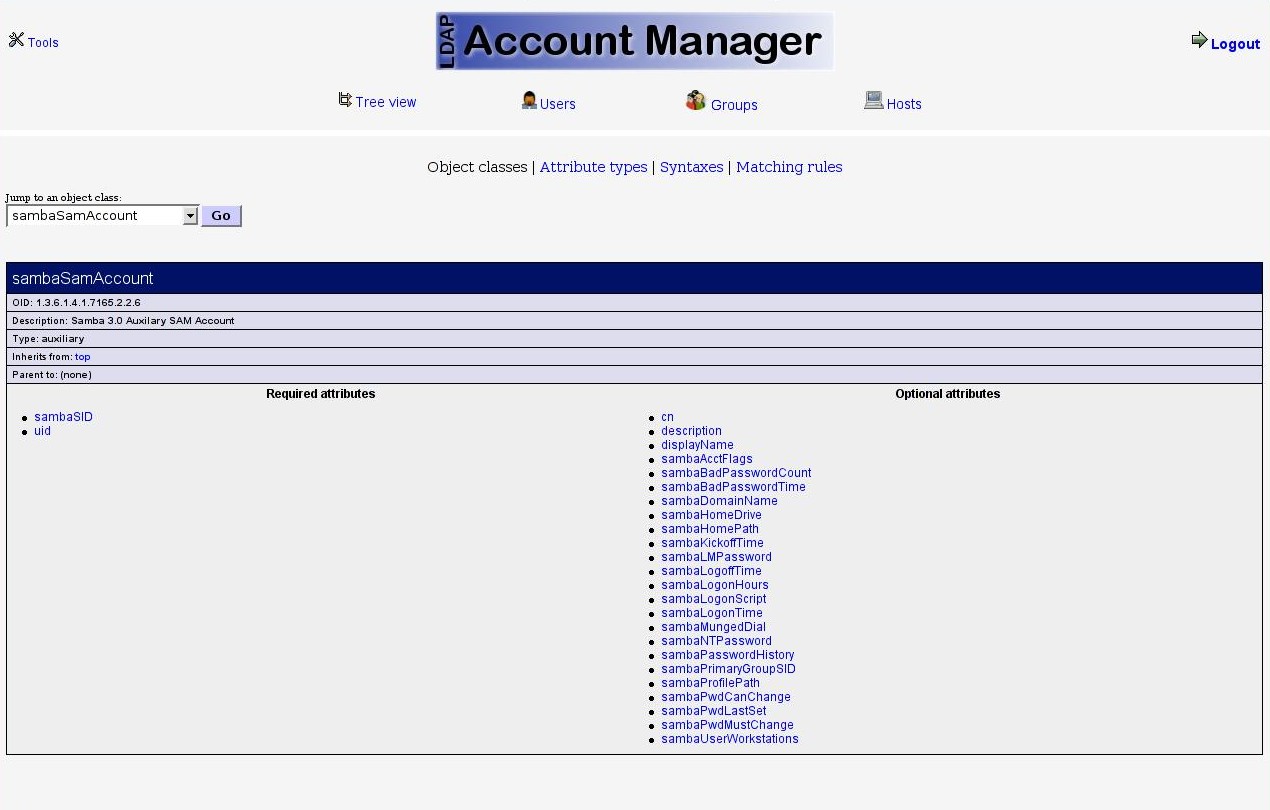Select the sambaUserWorkstations attribute link
1270x810 pixels.
(x=729, y=739)
